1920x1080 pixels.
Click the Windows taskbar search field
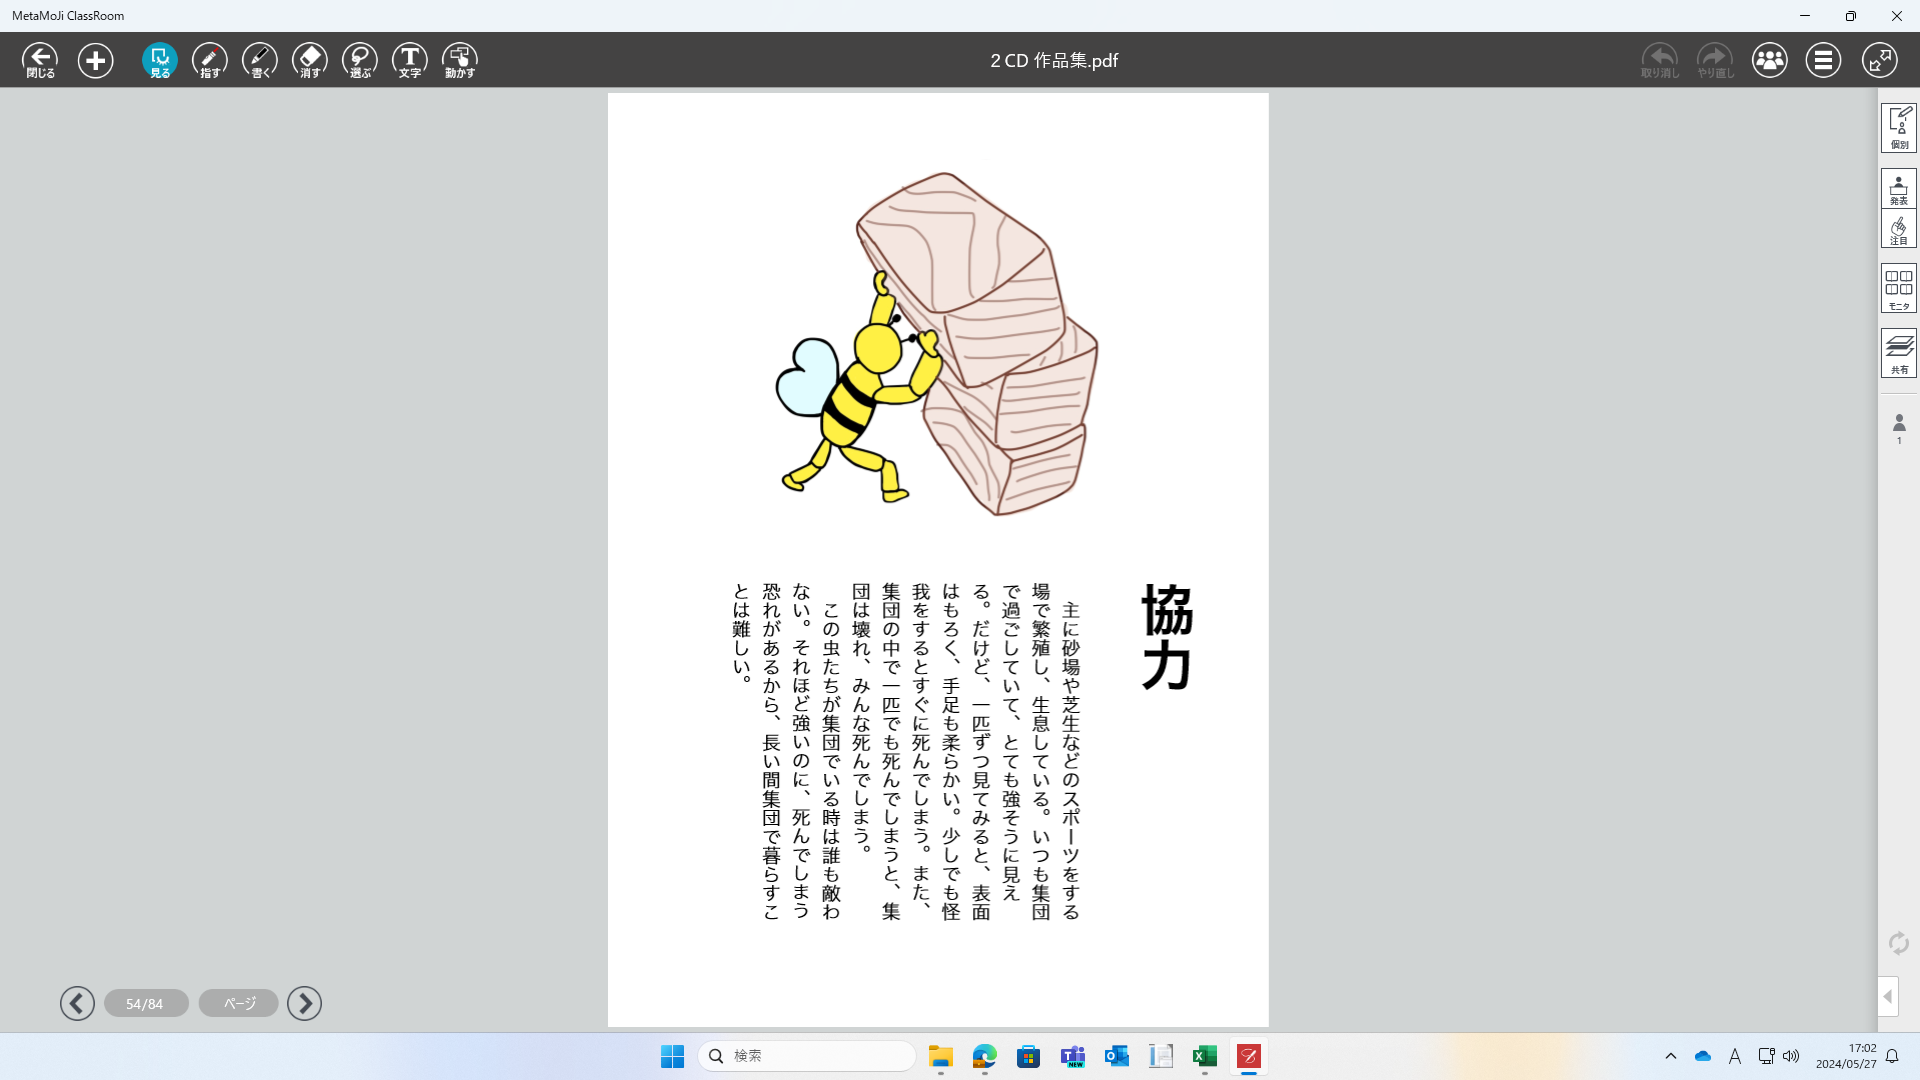[806, 1056]
